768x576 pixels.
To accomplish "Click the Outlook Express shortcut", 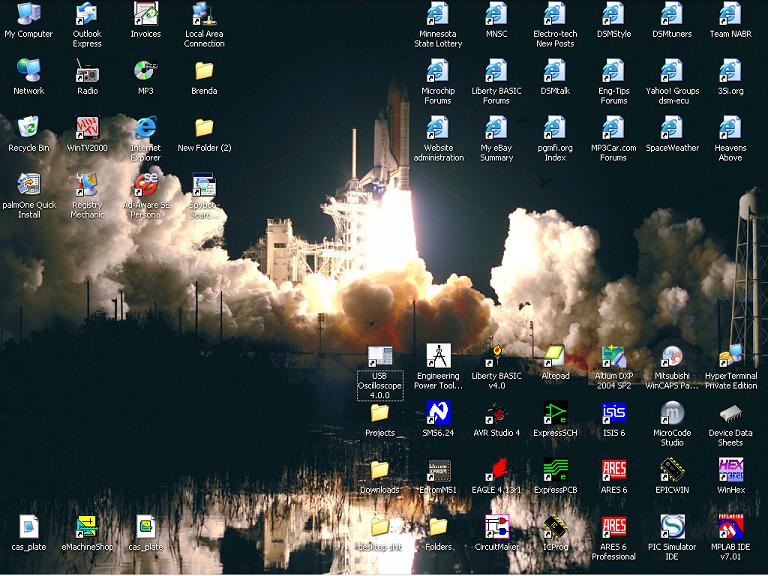I will click(x=87, y=15).
